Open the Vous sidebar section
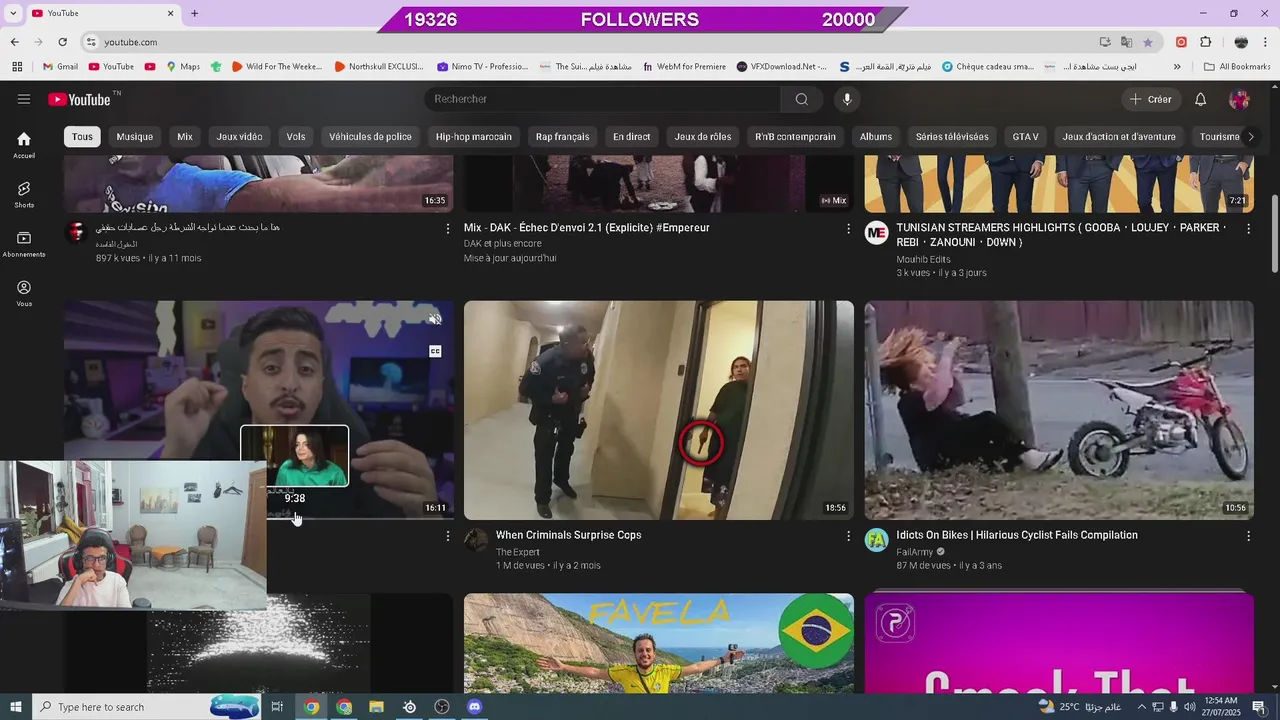Image resolution: width=1280 pixels, height=720 pixels. [x=24, y=293]
